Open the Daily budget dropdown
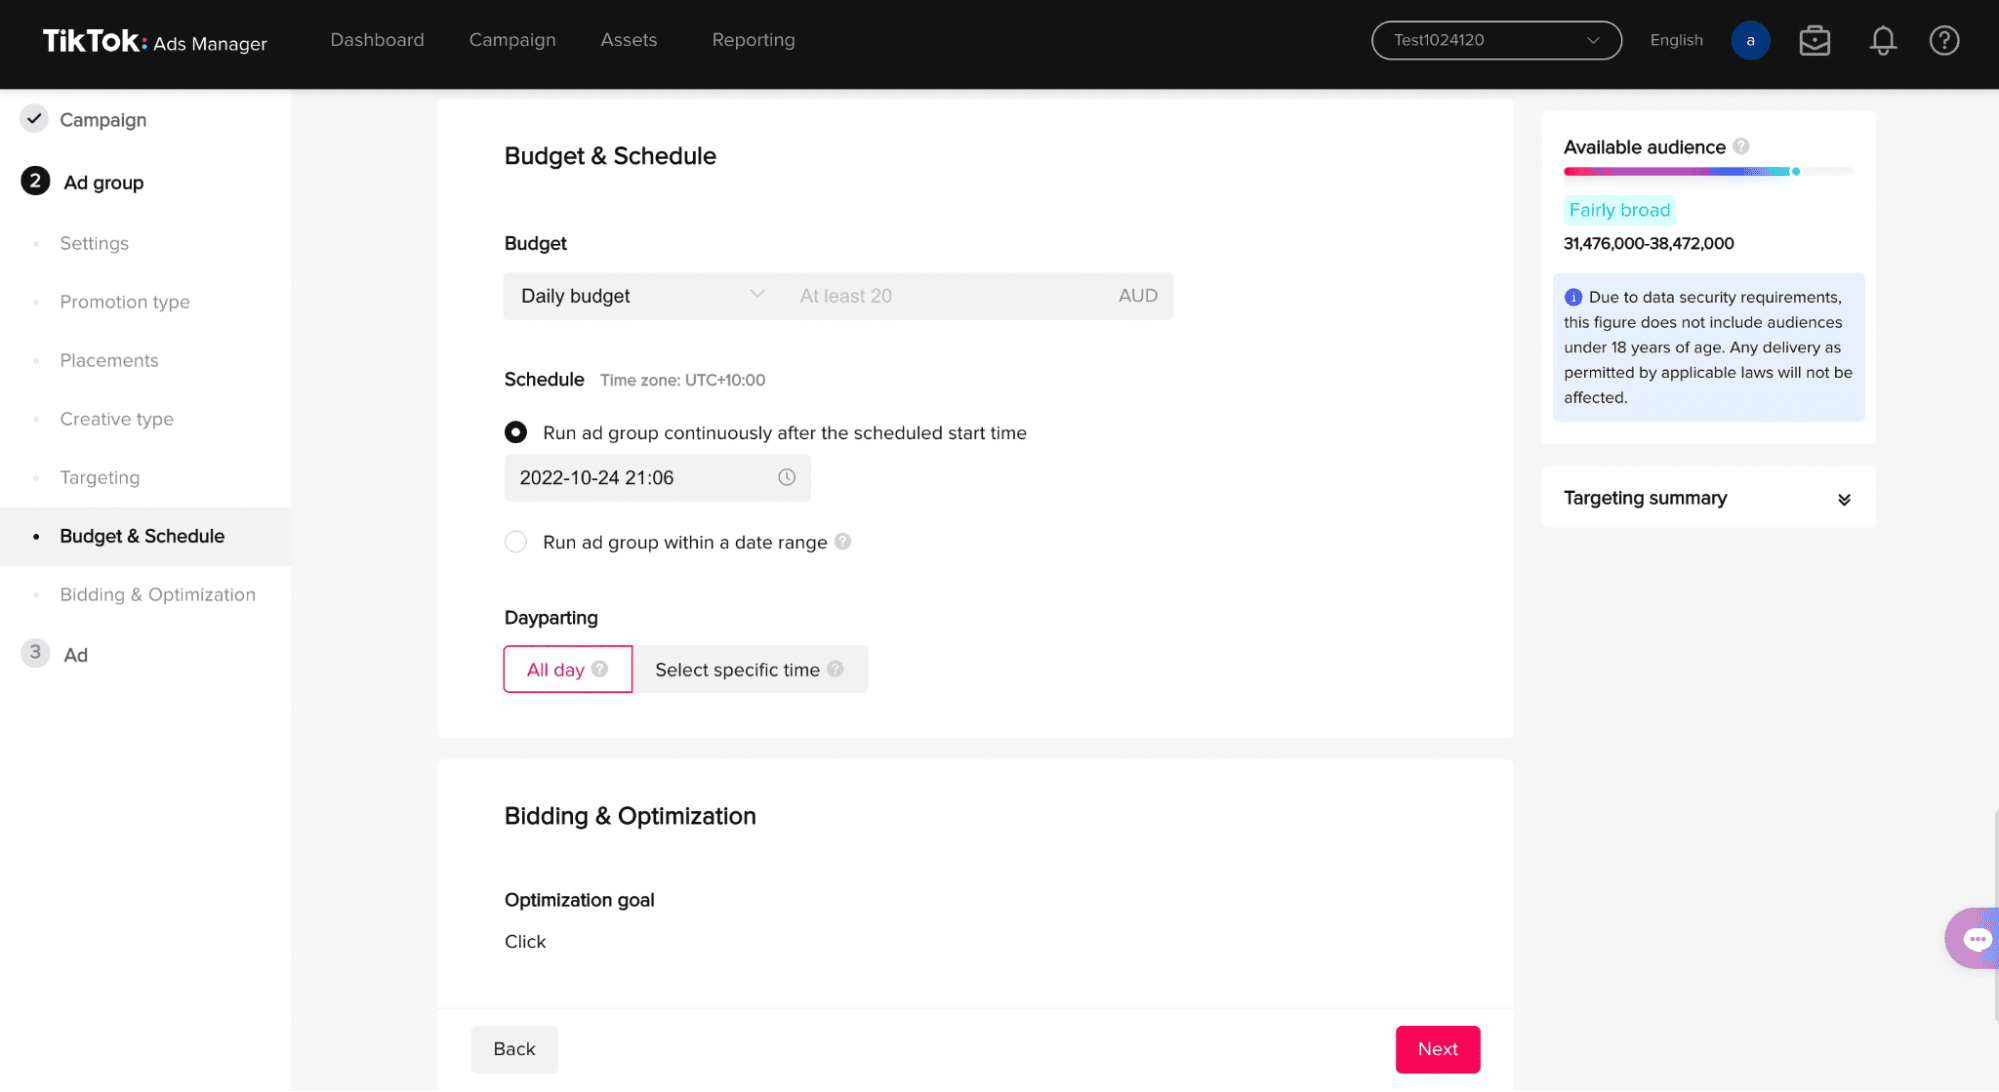The height and width of the screenshot is (1092, 1999). [x=640, y=295]
